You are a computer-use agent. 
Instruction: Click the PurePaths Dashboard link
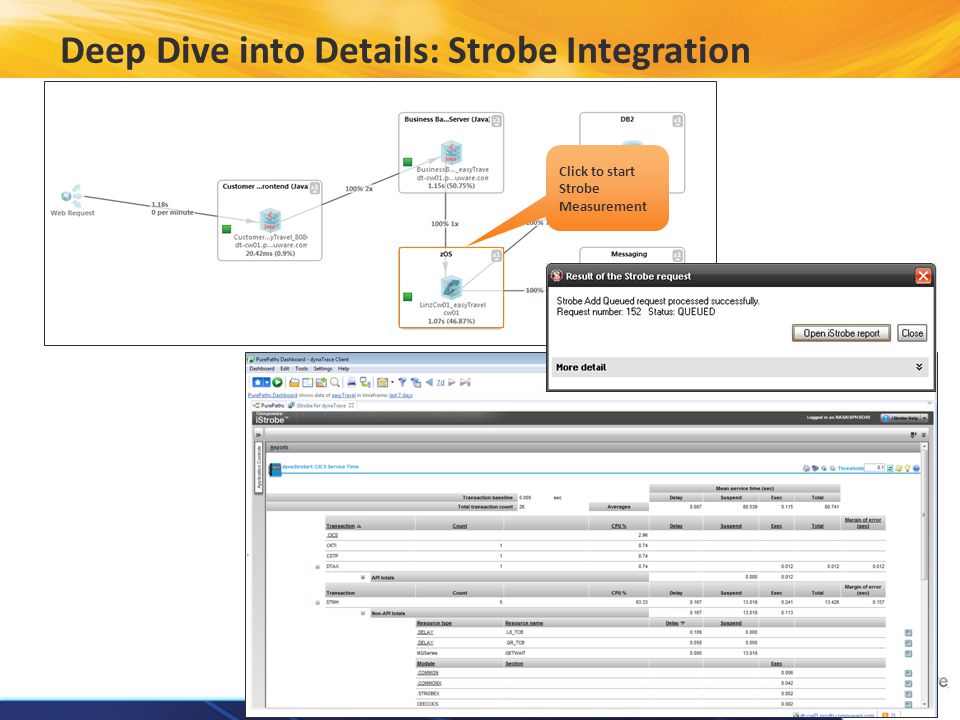(272, 396)
